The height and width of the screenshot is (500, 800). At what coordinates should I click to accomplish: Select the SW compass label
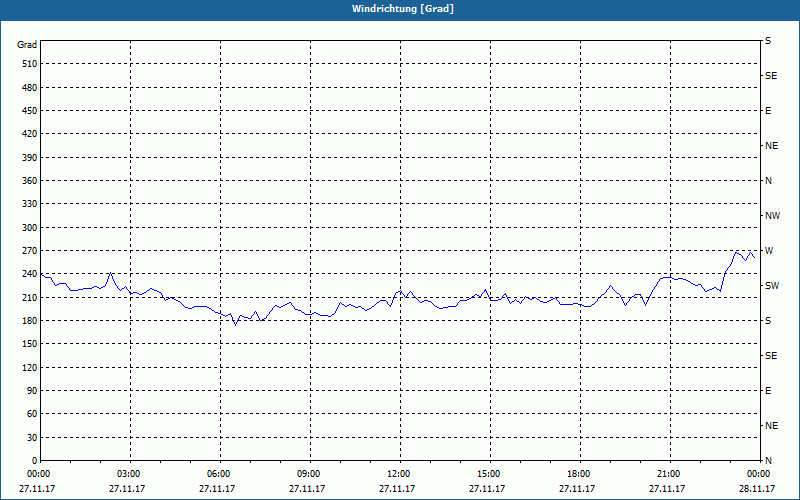(x=772, y=286)
